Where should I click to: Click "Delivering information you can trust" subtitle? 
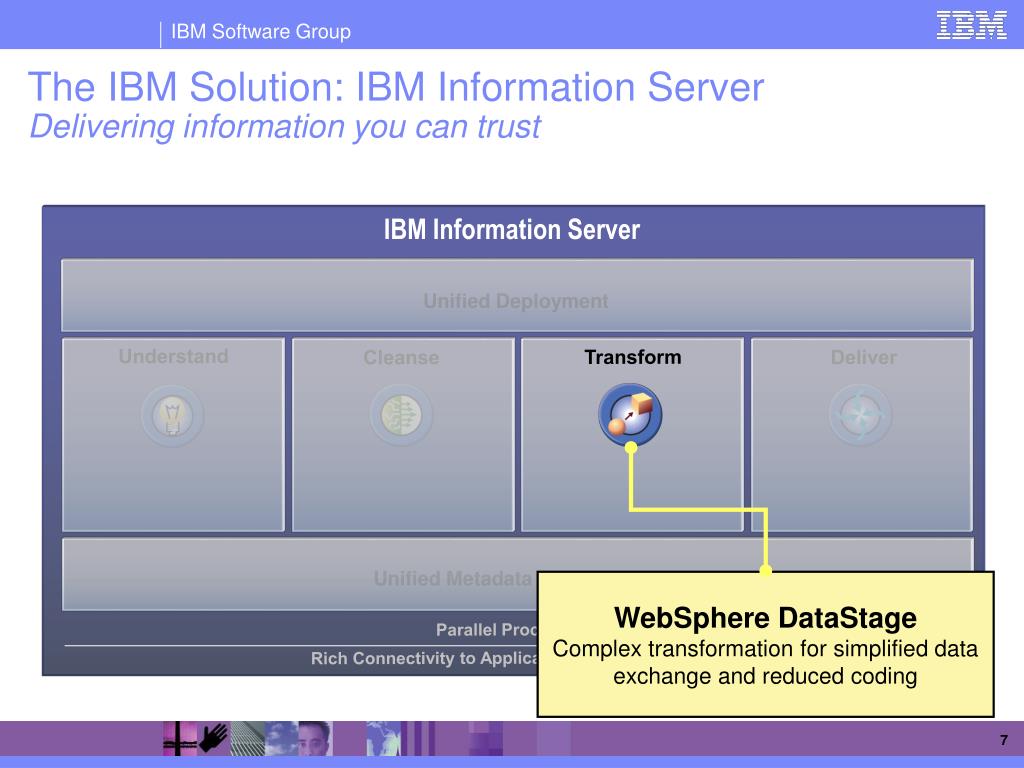285,127
